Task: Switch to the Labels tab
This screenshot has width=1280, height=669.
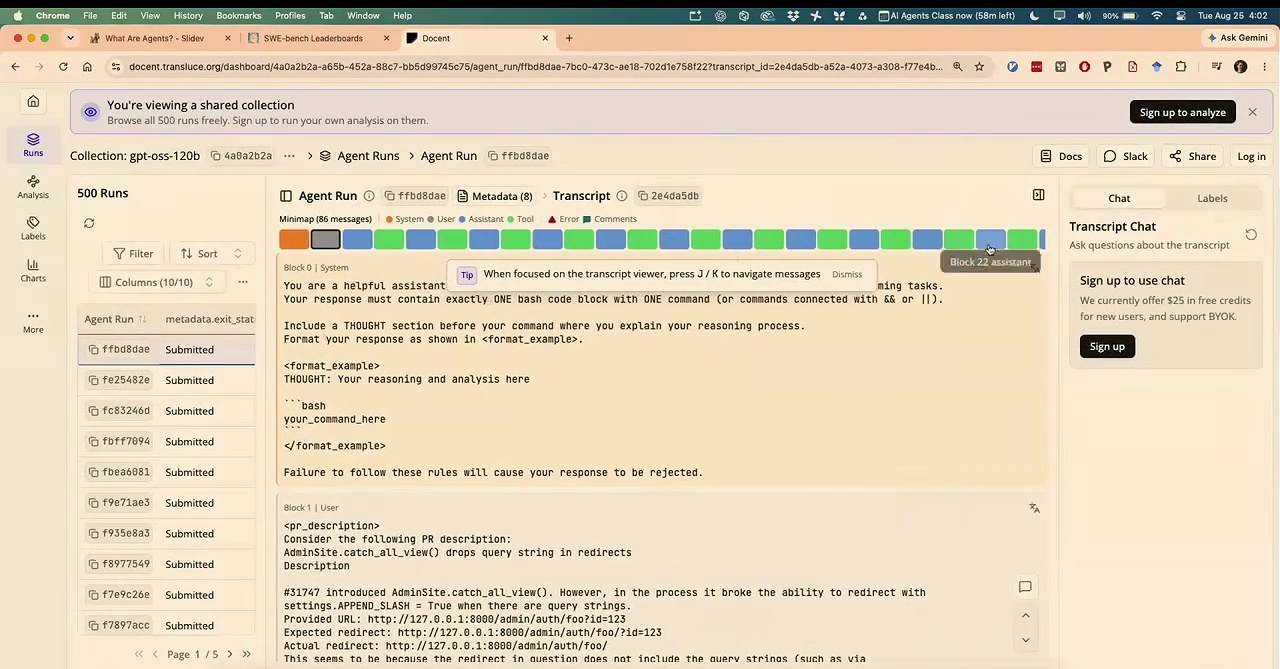Action: [x=1212, y=198]
